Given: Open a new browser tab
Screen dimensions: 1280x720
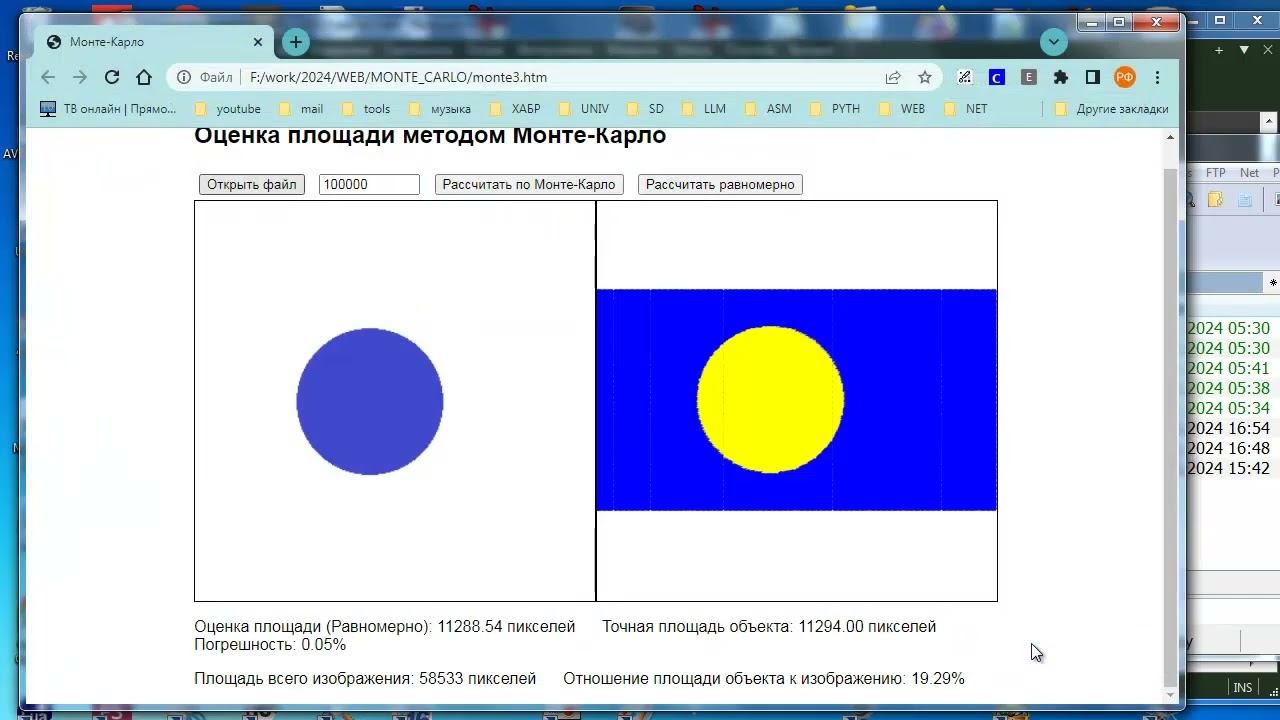Looking at the screenshot, I should [x=295, y=42].
